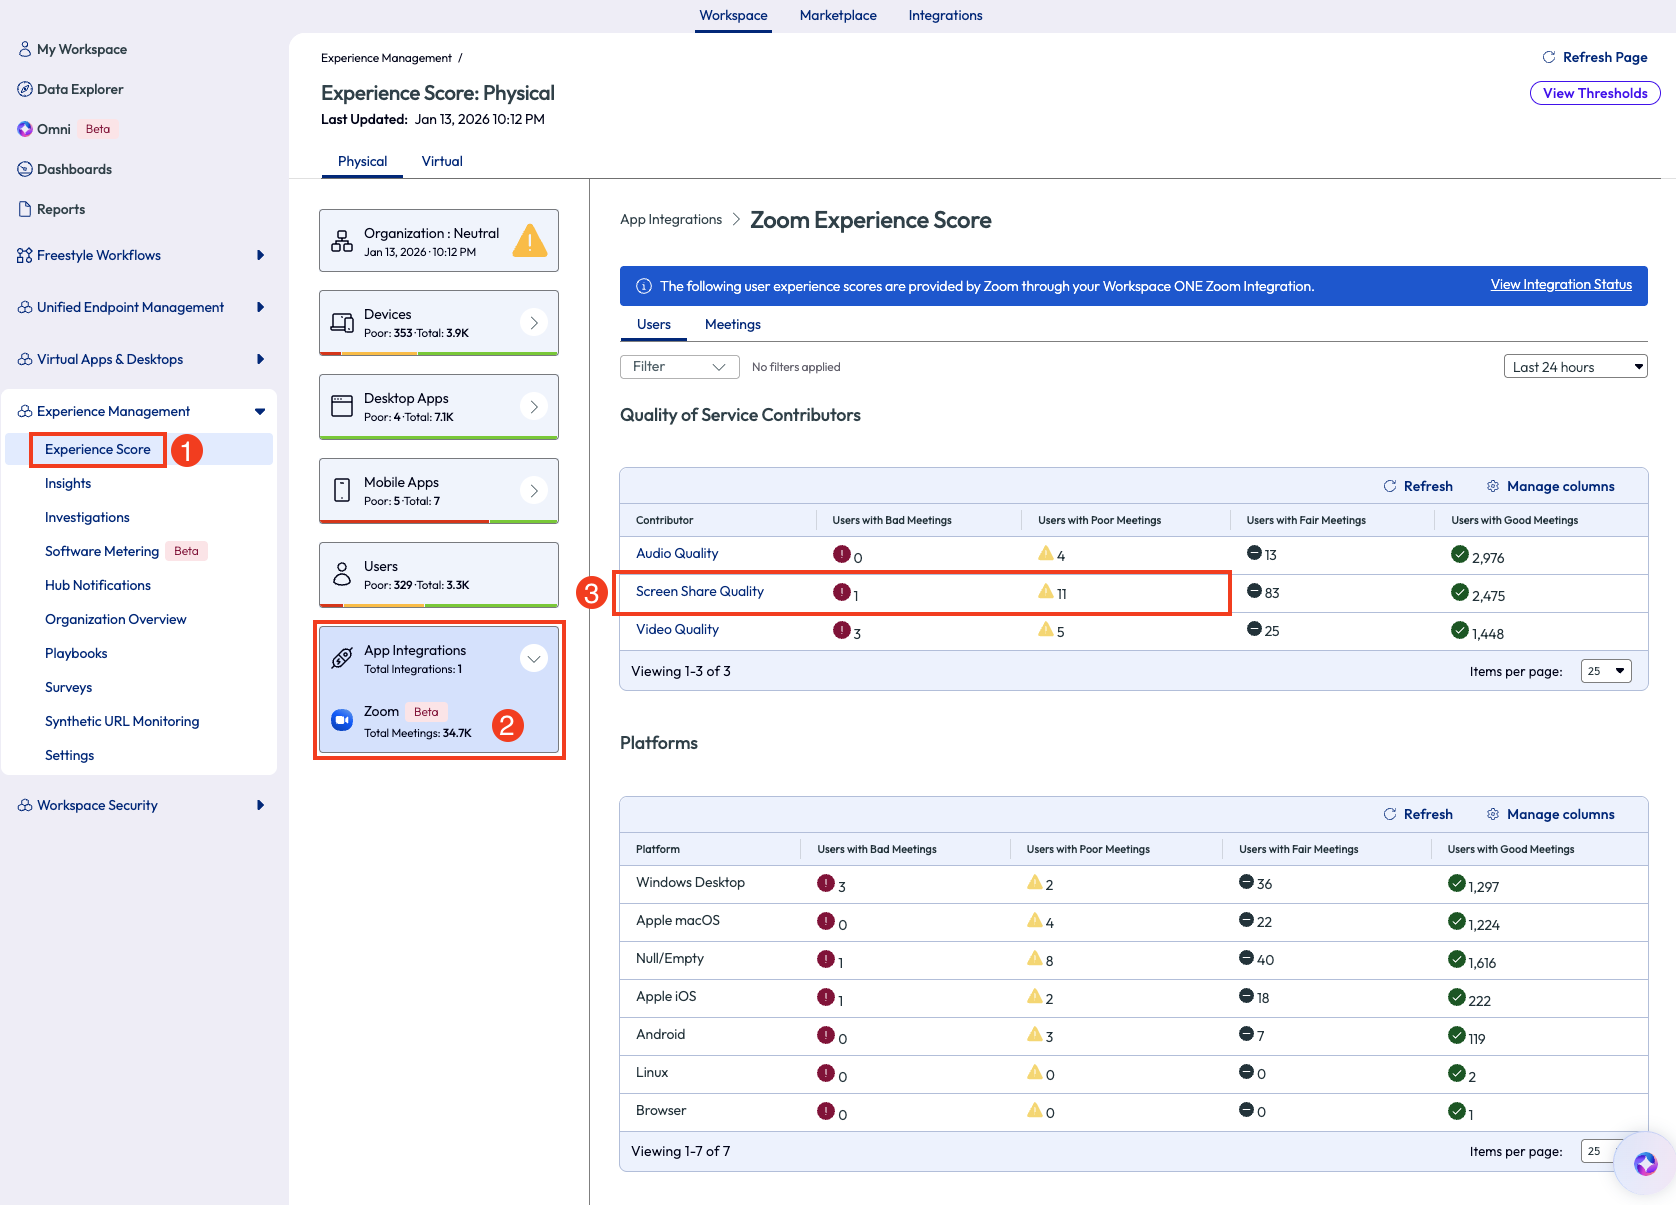1676x1205 pixels.
Task: Click the View Thresholds button
Action: tap(1594, 93)
